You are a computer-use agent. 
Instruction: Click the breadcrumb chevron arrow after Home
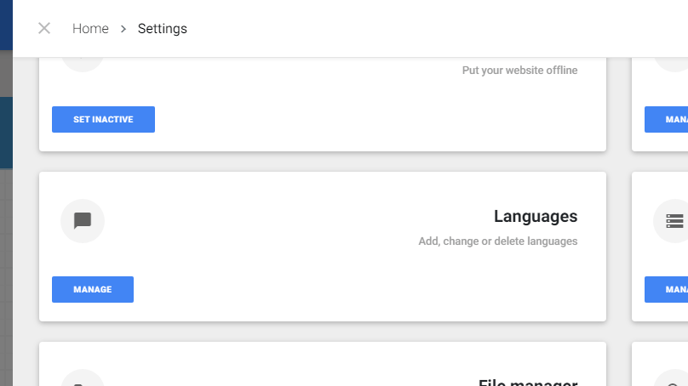(x=123, y=29)
